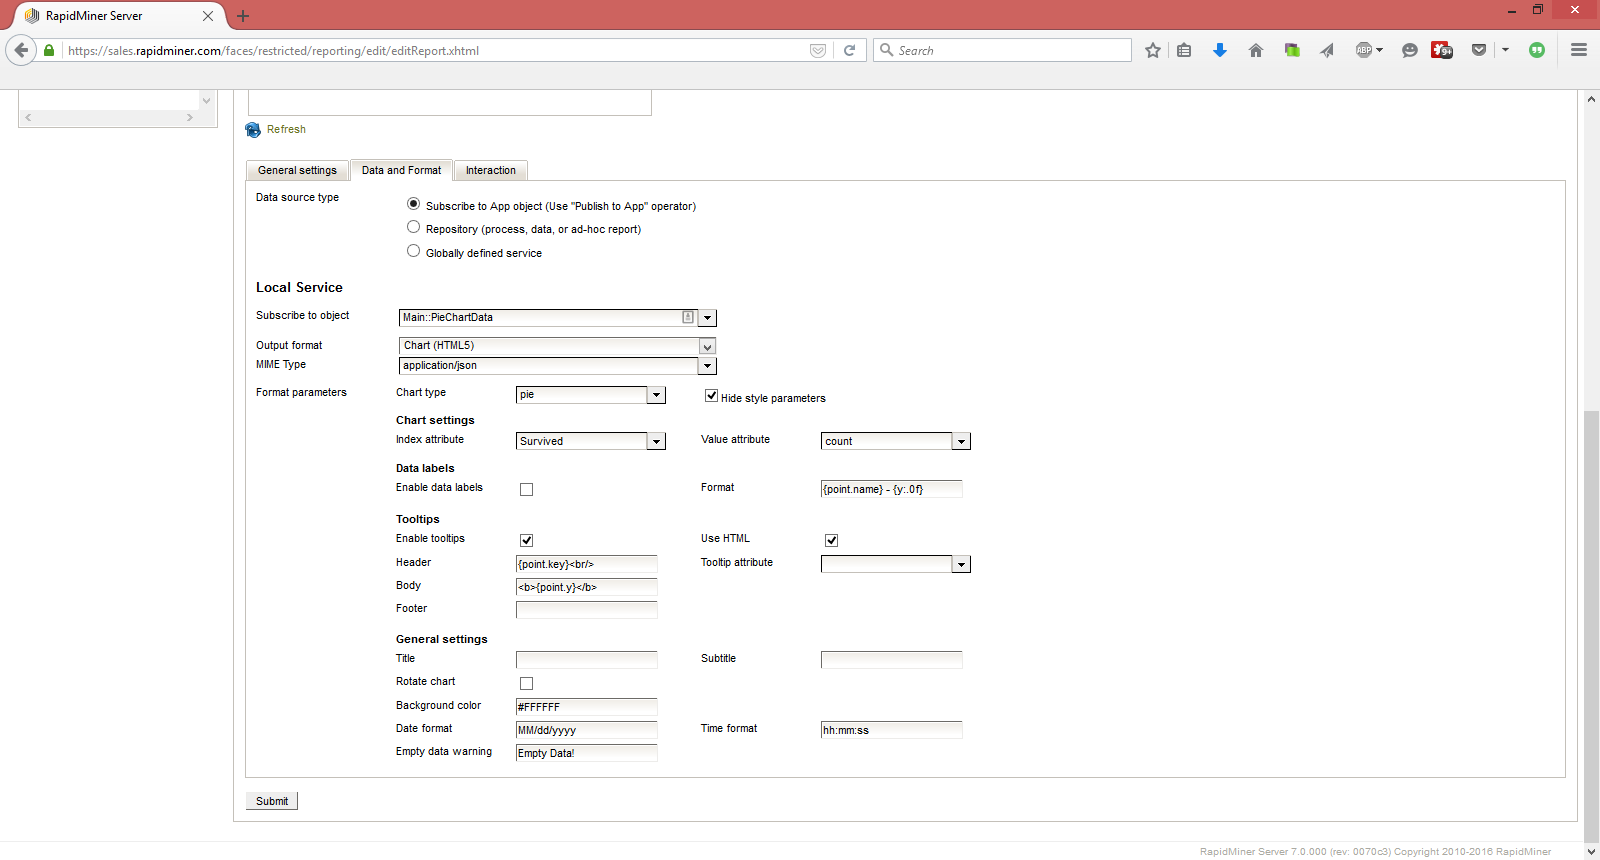The image size is (1600, 860).
Task: Click the browser back arrow button
Action: 21,50
